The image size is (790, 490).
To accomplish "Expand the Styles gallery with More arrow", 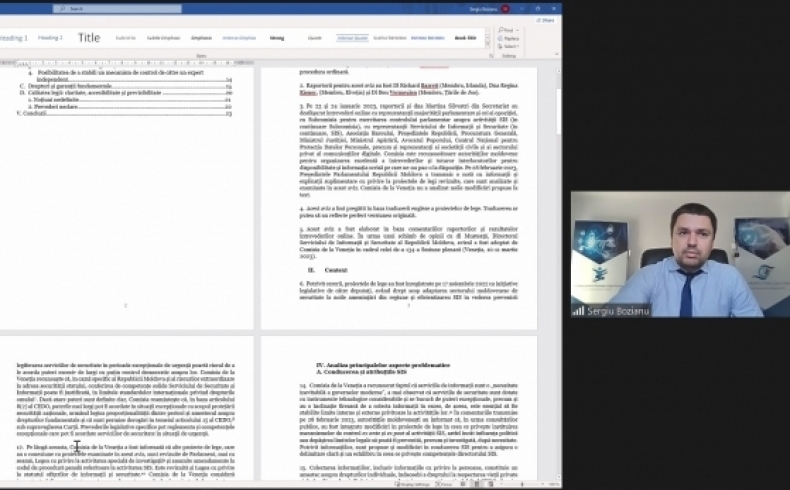I will (487, 45).
